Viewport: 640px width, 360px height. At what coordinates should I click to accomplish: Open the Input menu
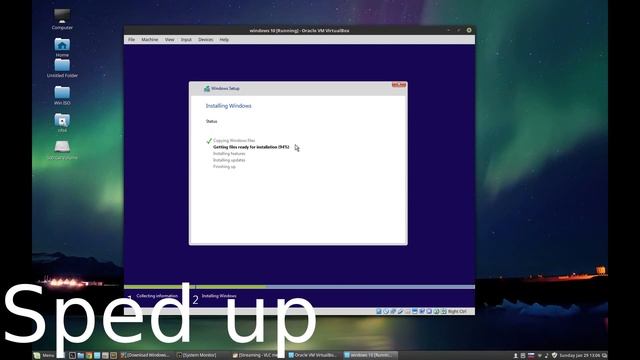[x=186, y=40]
